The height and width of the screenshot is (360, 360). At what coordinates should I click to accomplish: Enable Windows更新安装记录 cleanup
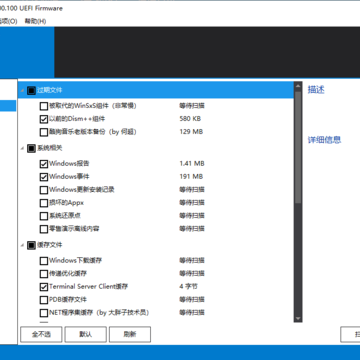(44, 190)
